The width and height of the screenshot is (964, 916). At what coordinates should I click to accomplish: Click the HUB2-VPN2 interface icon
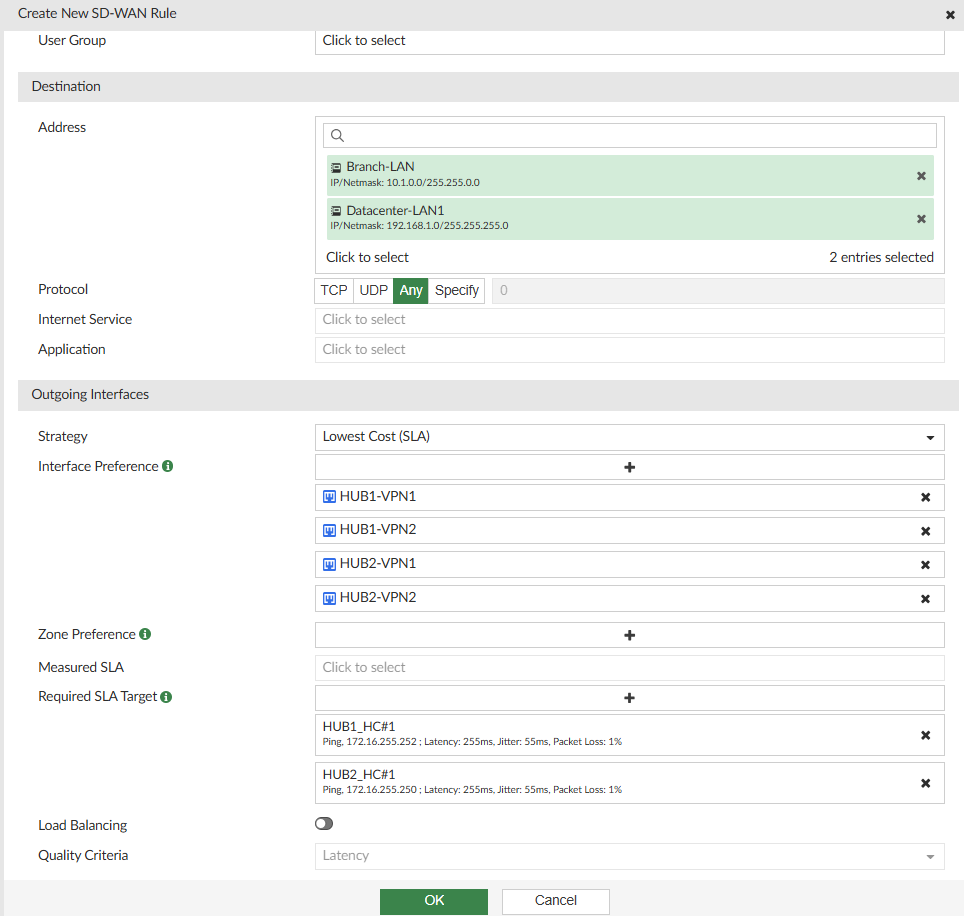pos(330,598)
